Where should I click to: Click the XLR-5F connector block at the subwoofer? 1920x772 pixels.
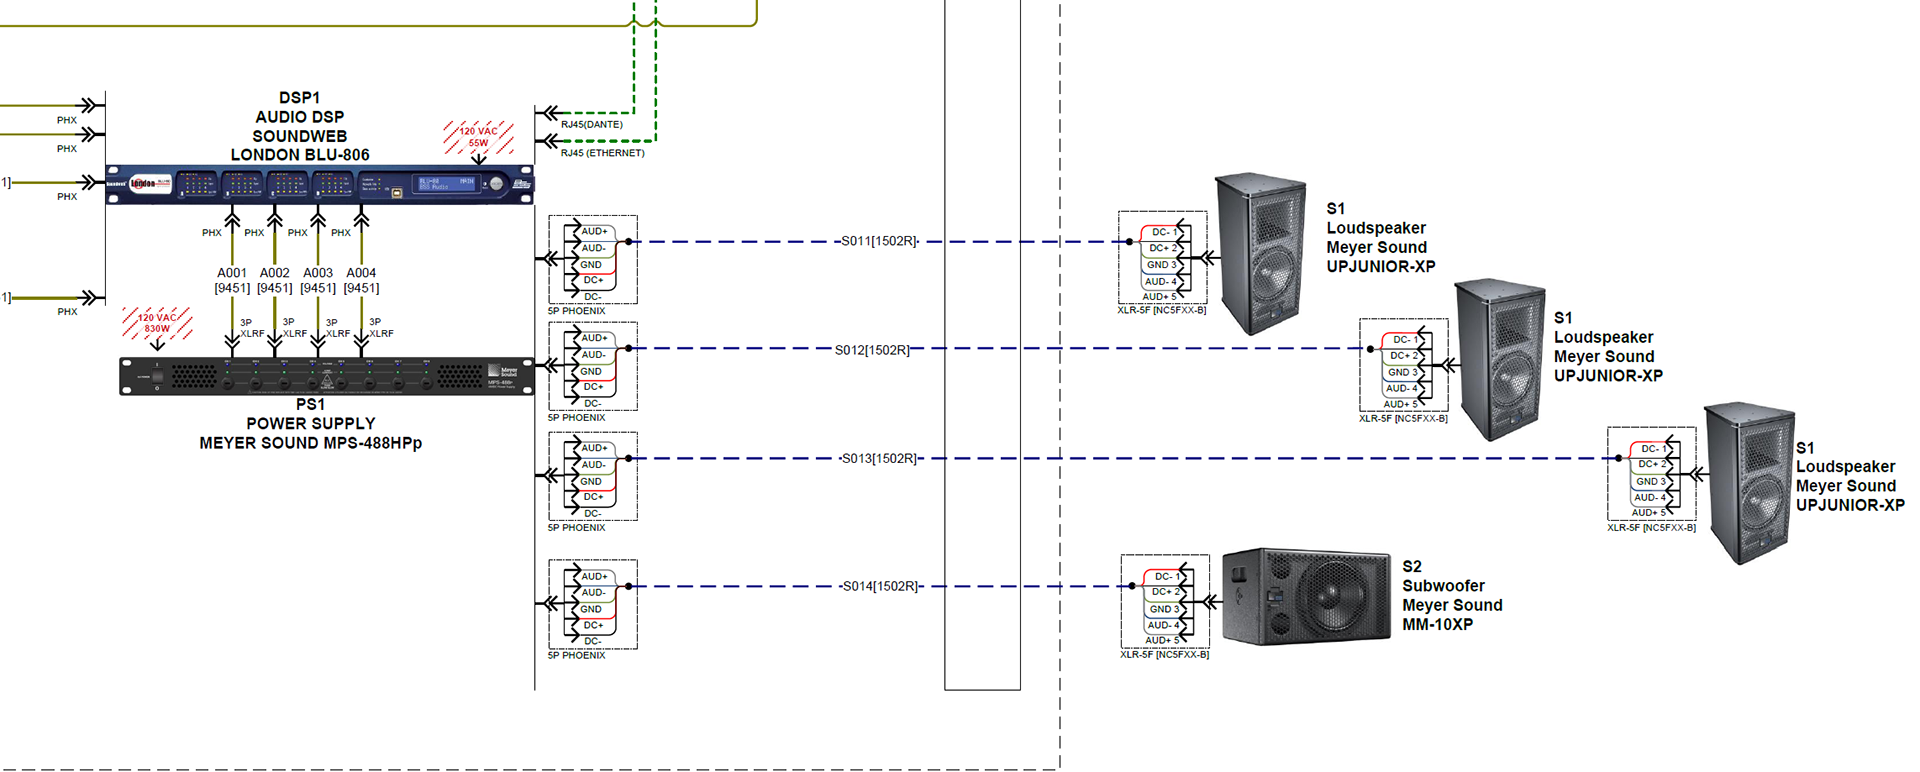pyautogui.click(x=1165, y=602)
